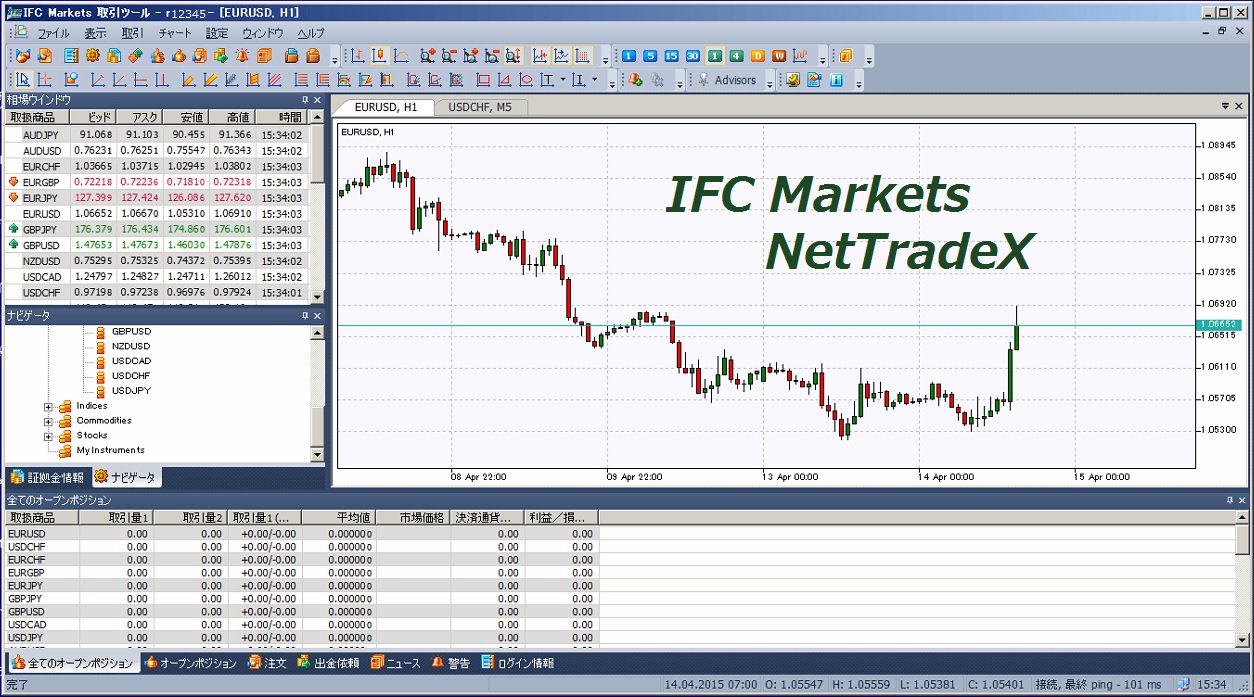This screenshot has height=697, width=1254.
Task: Open the チャート menu
Action: click(x=174, y=33)
